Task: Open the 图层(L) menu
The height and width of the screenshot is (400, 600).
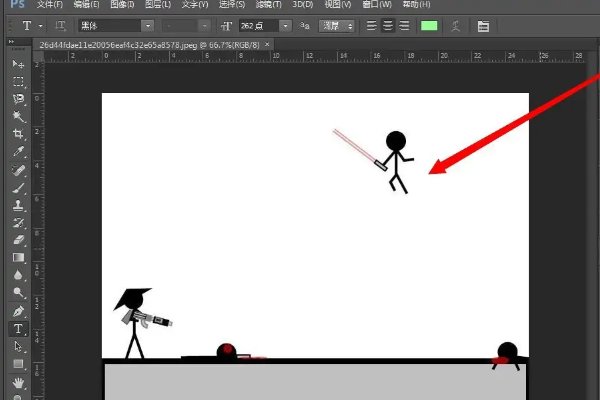Action: (158, 5)
